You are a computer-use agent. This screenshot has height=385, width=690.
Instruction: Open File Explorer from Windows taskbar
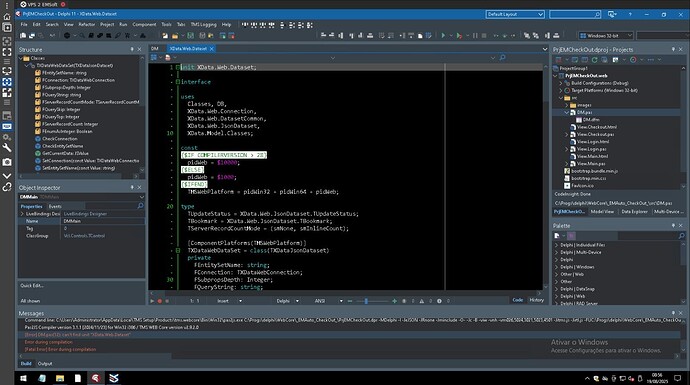(60, 378)
